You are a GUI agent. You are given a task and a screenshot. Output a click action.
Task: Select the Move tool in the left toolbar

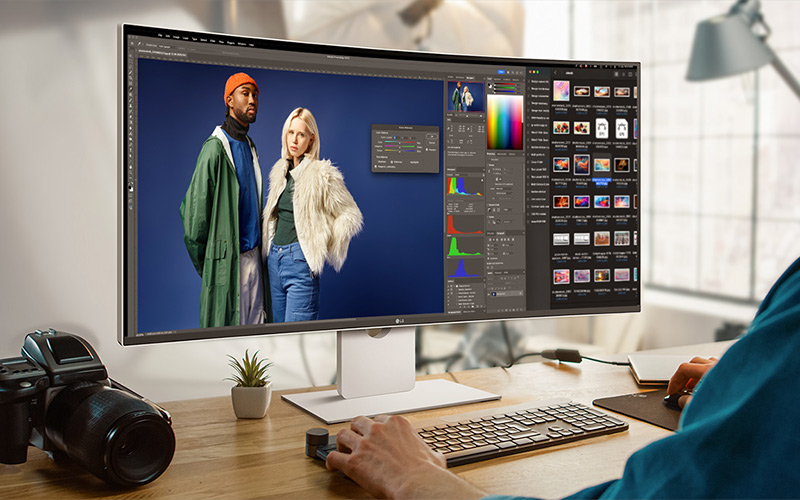point(130,62)
